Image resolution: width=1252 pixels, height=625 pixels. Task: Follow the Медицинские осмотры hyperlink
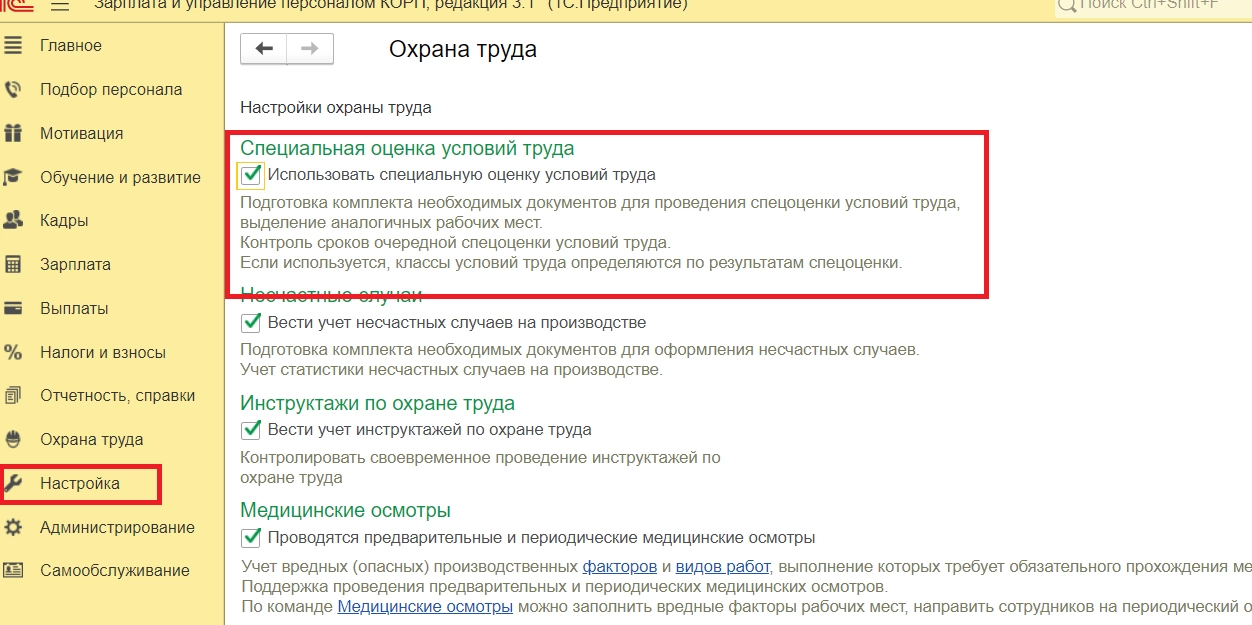(x=425, y=607)
